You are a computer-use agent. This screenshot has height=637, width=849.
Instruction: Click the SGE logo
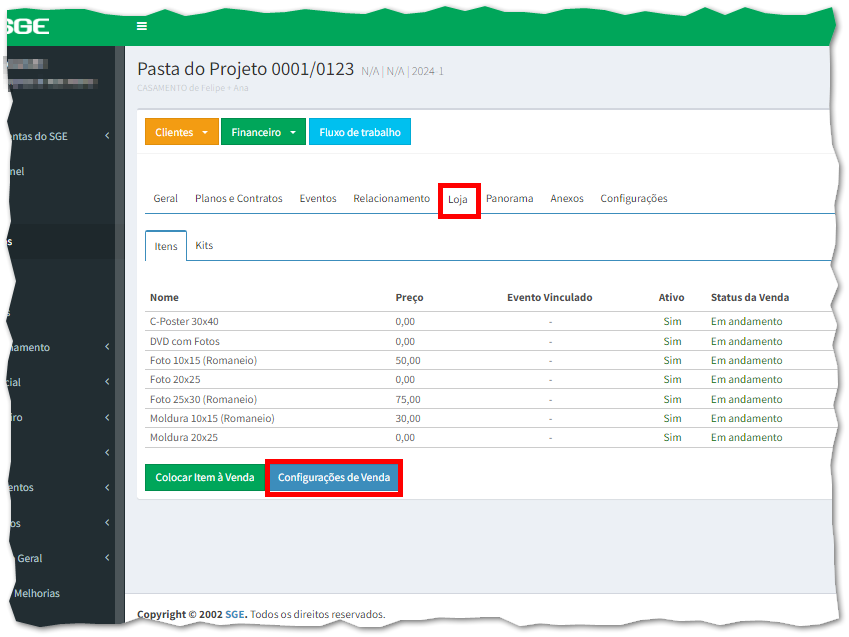(28, 26)
